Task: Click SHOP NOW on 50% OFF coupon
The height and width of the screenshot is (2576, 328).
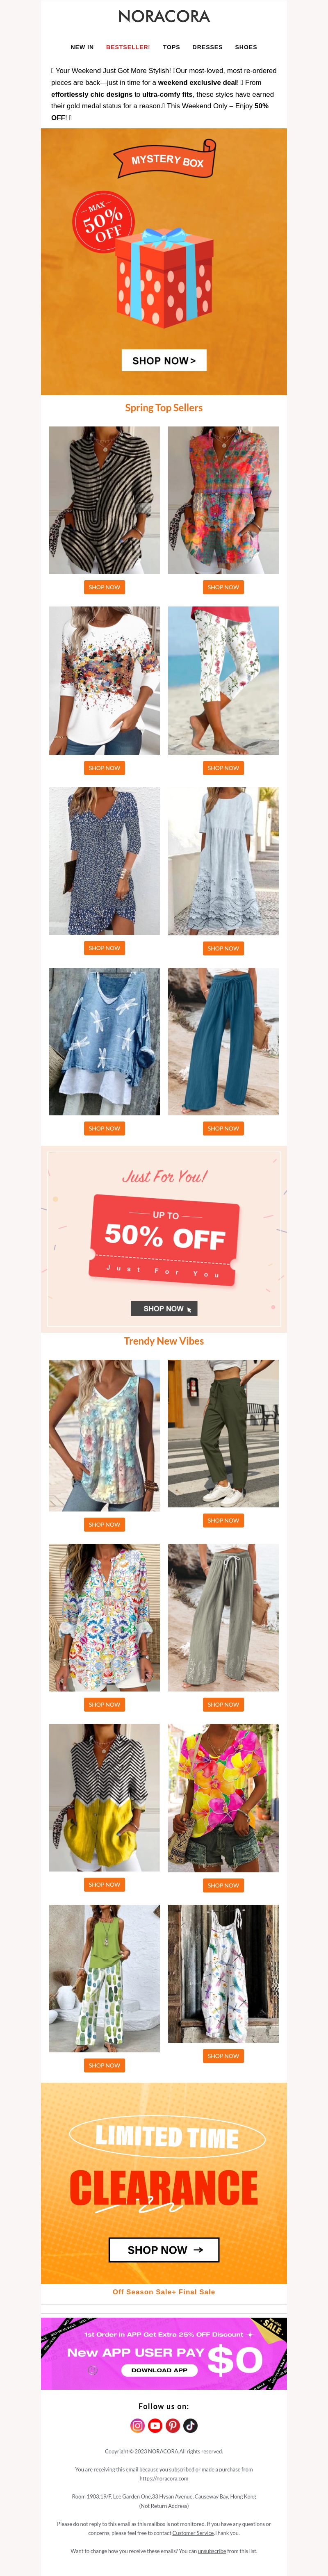Action: click(164, 1308)
